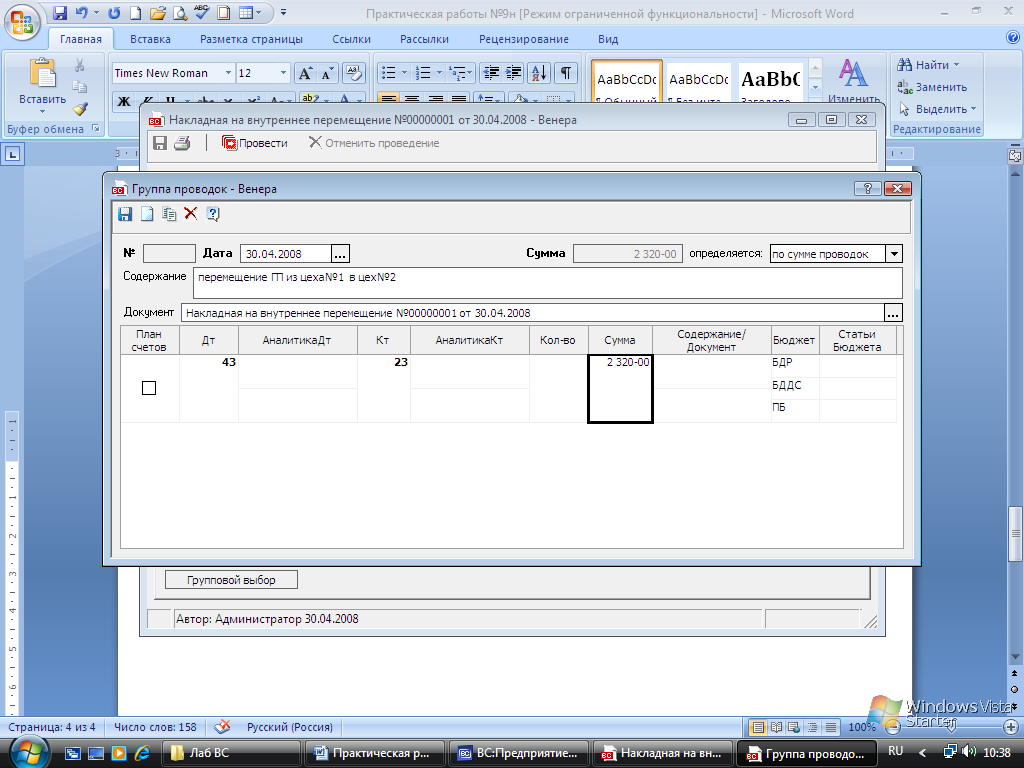
Task: Cut selection with scissors icon
Action: point(80,65)
